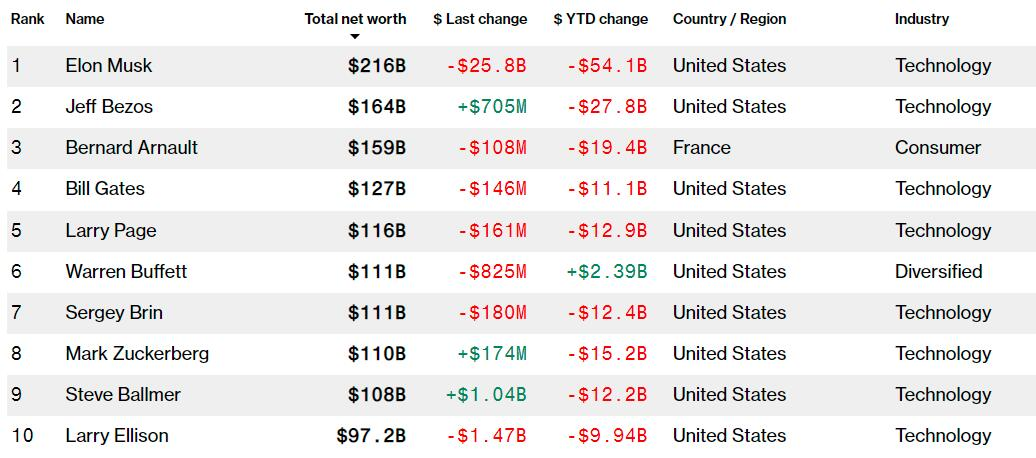
Task: Click France in Bernard Arnault's row
Action: click(x=701, y=148)
